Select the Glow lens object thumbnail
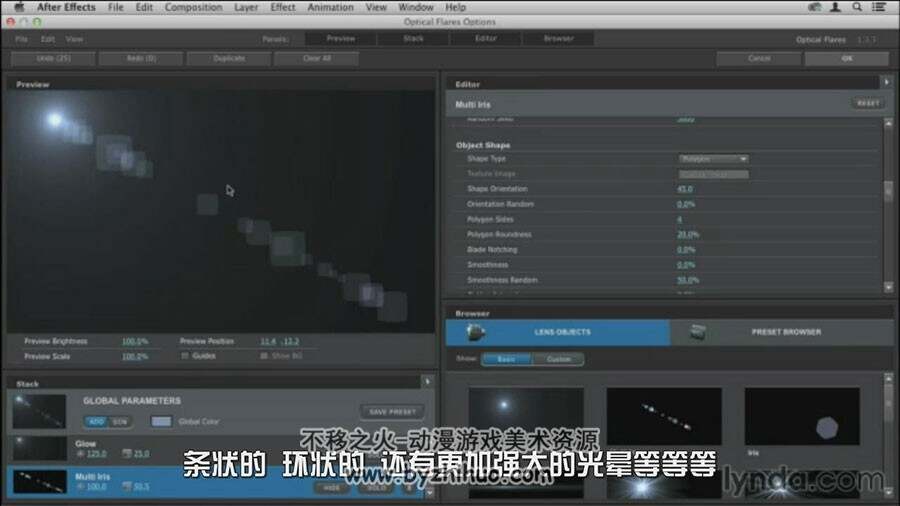This screenshot has width=900, height=506. (x=526, y=416)
